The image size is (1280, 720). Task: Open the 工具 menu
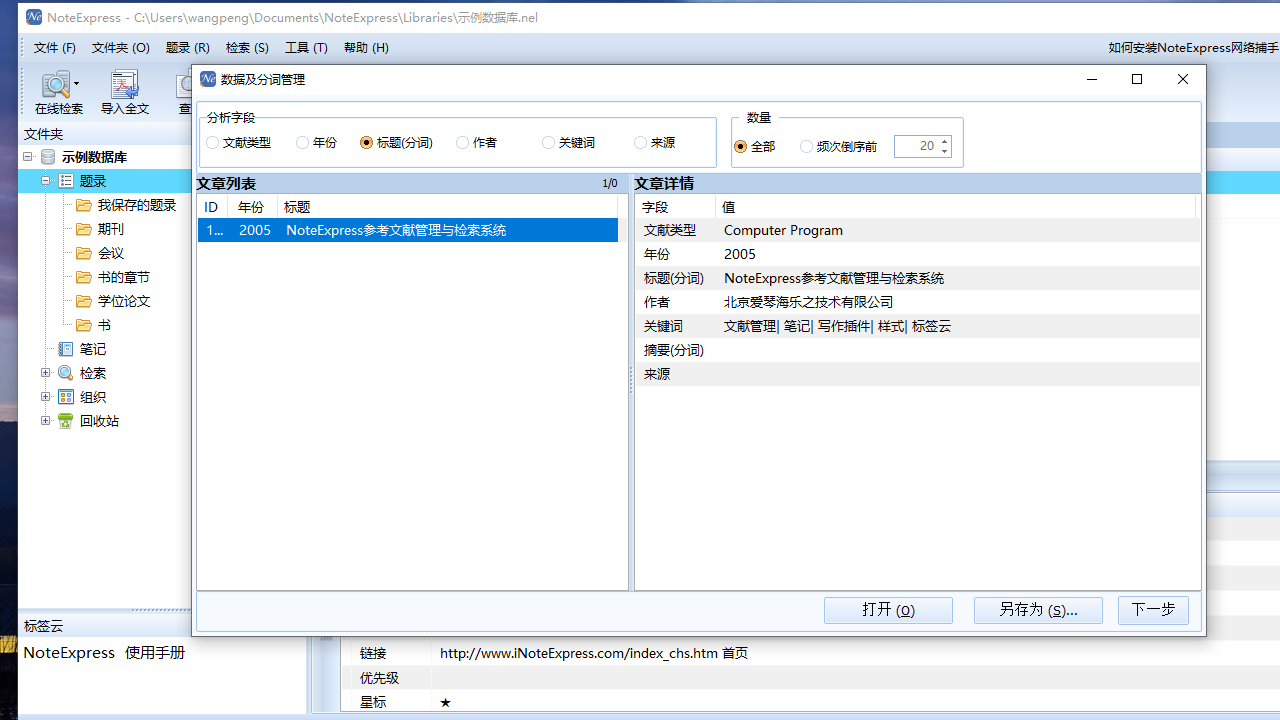[306, 47]
